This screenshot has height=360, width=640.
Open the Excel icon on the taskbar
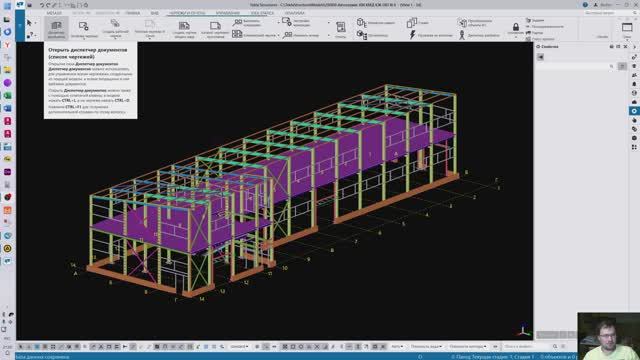[7, 96]
